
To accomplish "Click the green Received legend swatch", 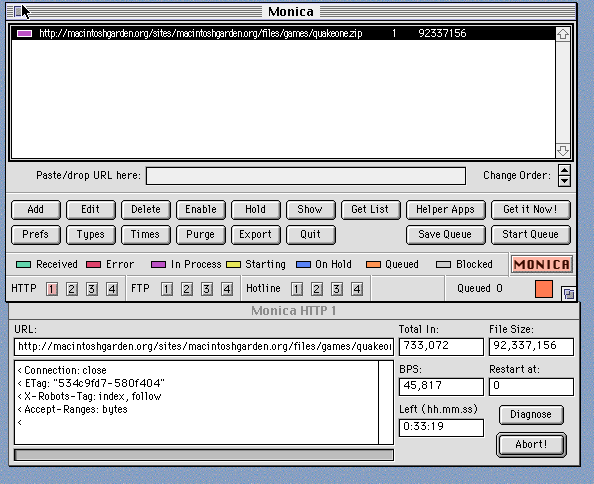I will 23,264.
